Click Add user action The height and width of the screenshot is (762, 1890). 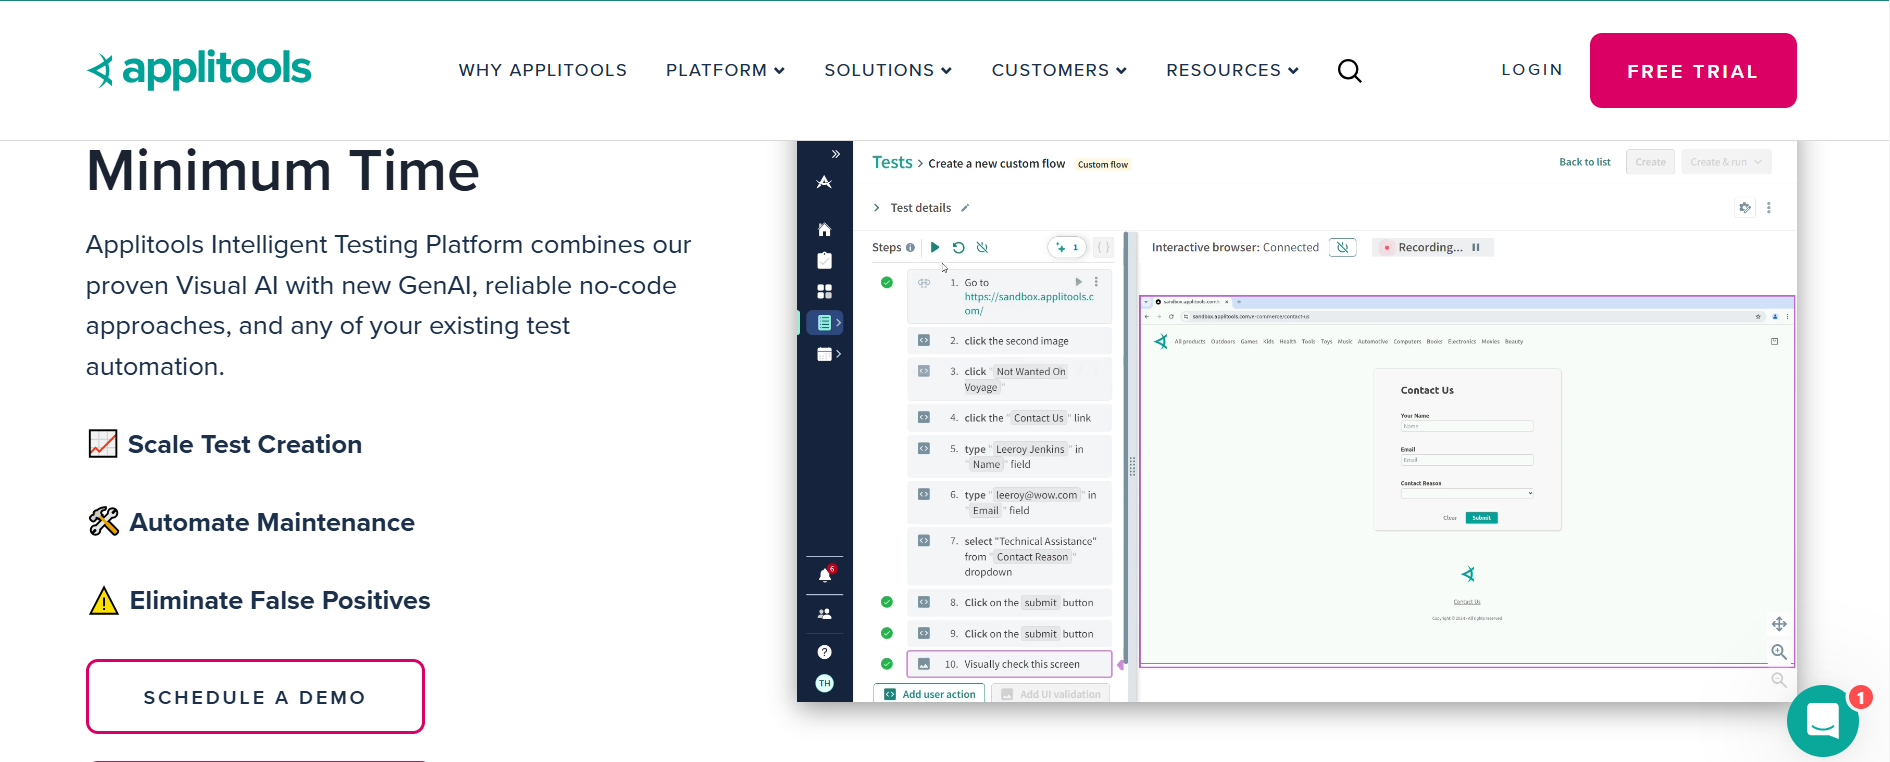point(929,694)
